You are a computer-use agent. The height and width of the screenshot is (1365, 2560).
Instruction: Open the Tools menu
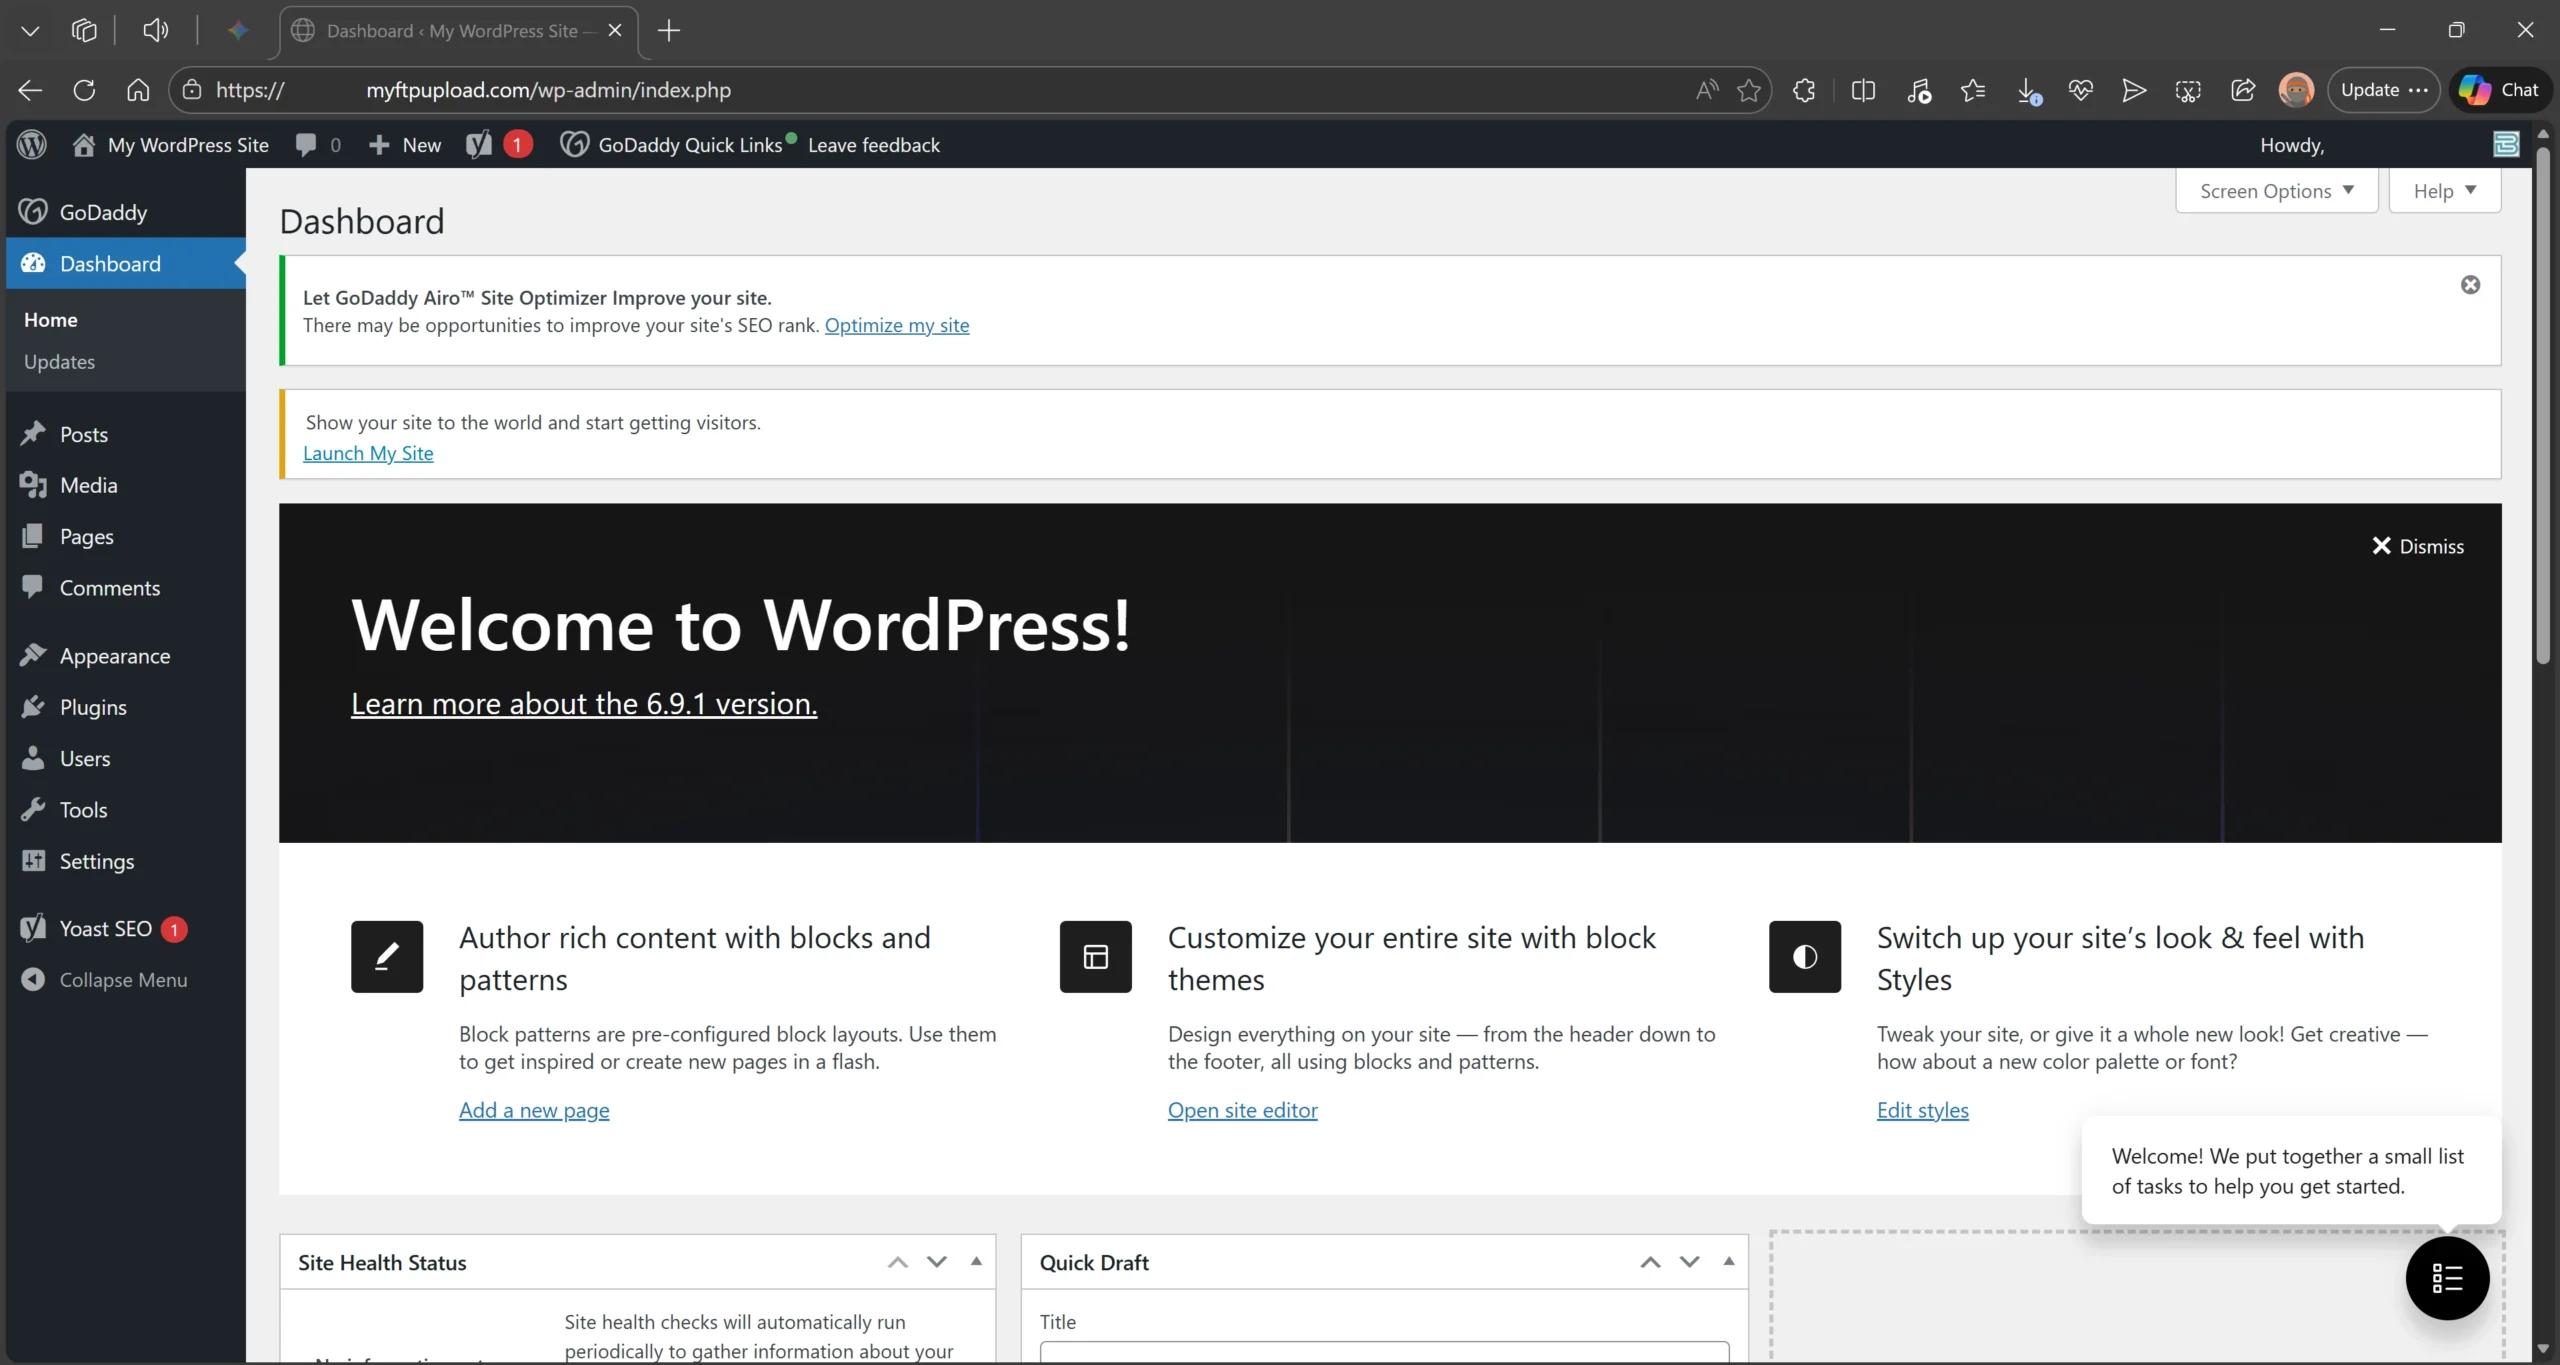(x=124, y=810)
